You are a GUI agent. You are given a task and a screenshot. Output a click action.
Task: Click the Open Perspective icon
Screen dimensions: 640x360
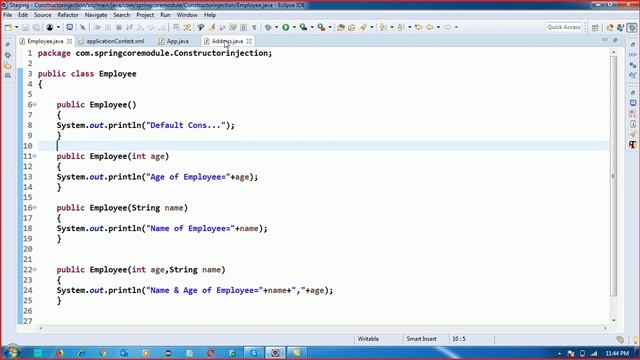595,27
